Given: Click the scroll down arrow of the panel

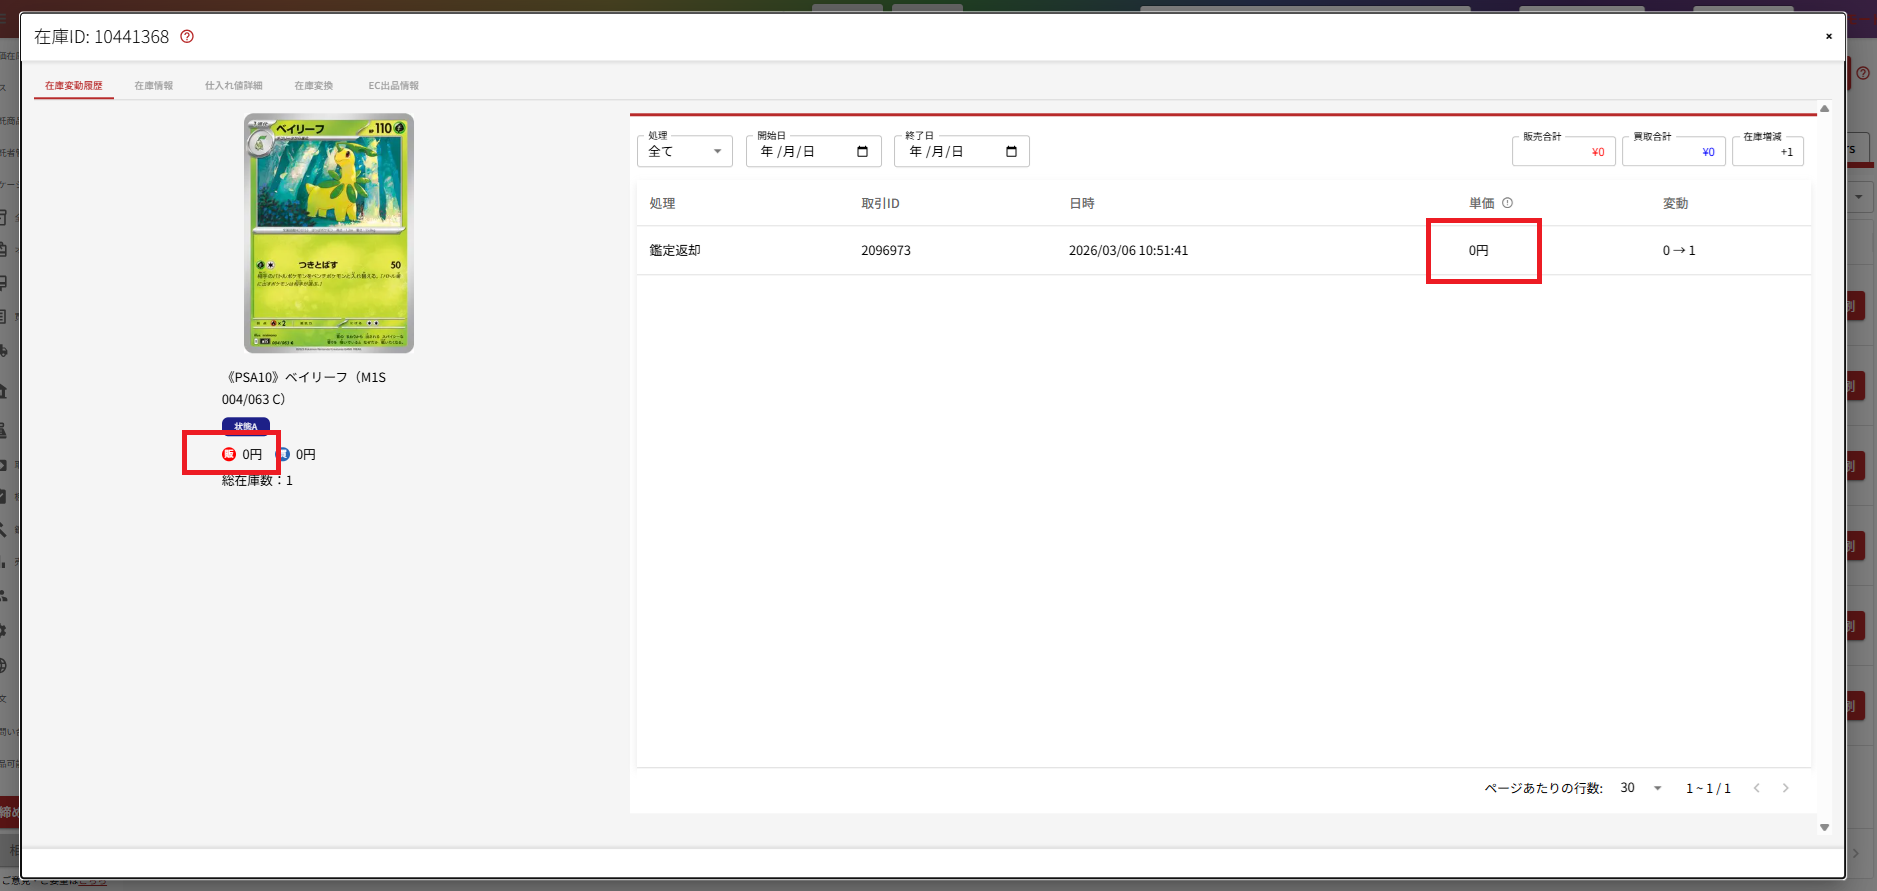Looking at the screenshot, I should (x=1824, y=827).
